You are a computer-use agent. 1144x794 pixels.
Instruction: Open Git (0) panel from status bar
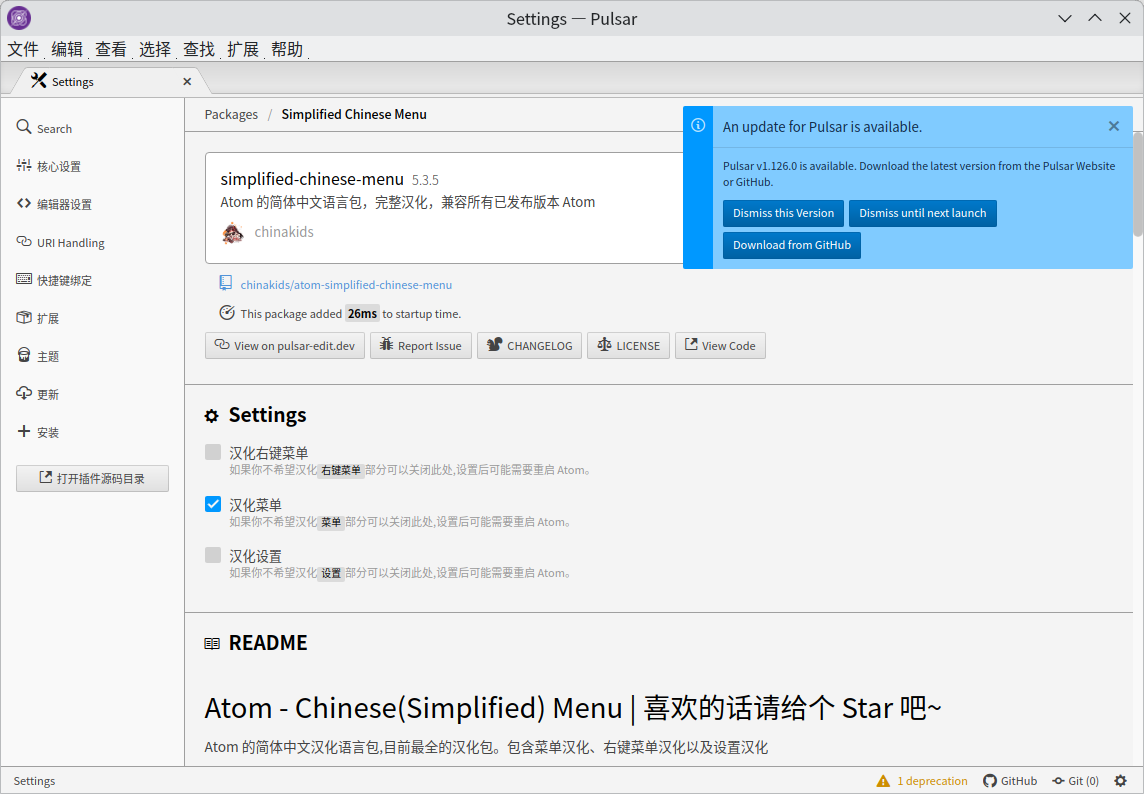[1075, 781]
